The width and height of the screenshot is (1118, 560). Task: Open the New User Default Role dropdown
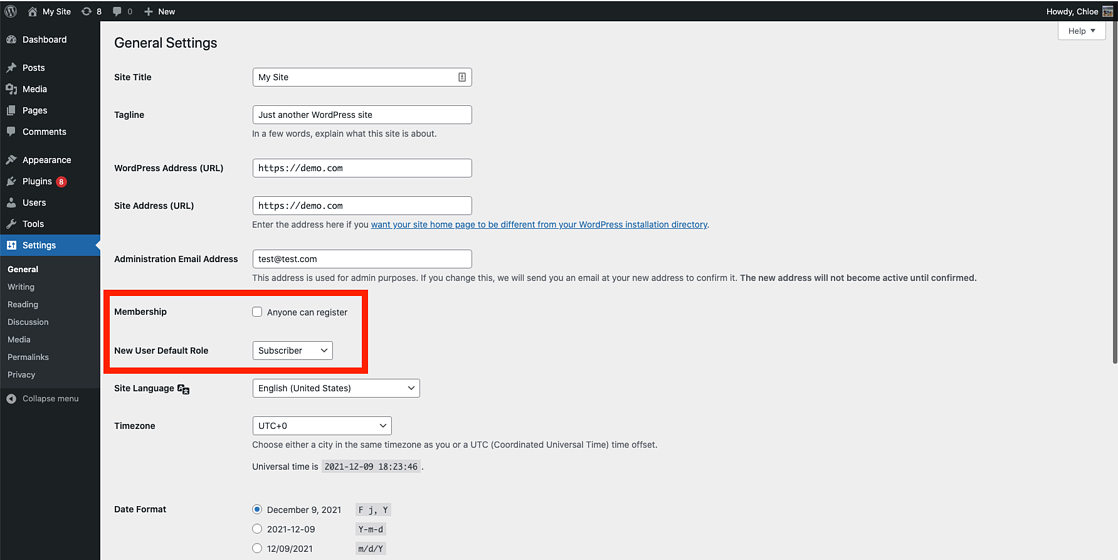tap(292, 351)
